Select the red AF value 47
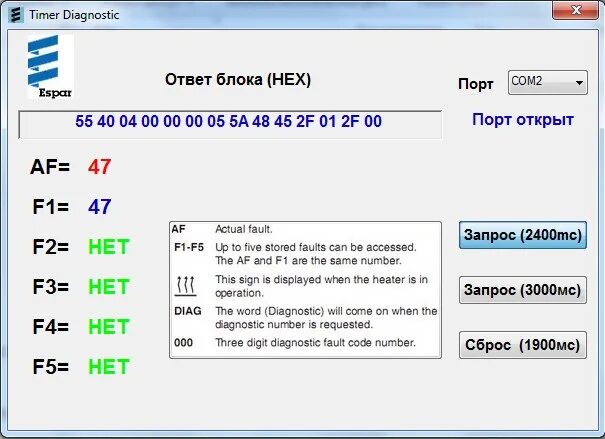The image size is (605, 439). click(x=100, y=167)
